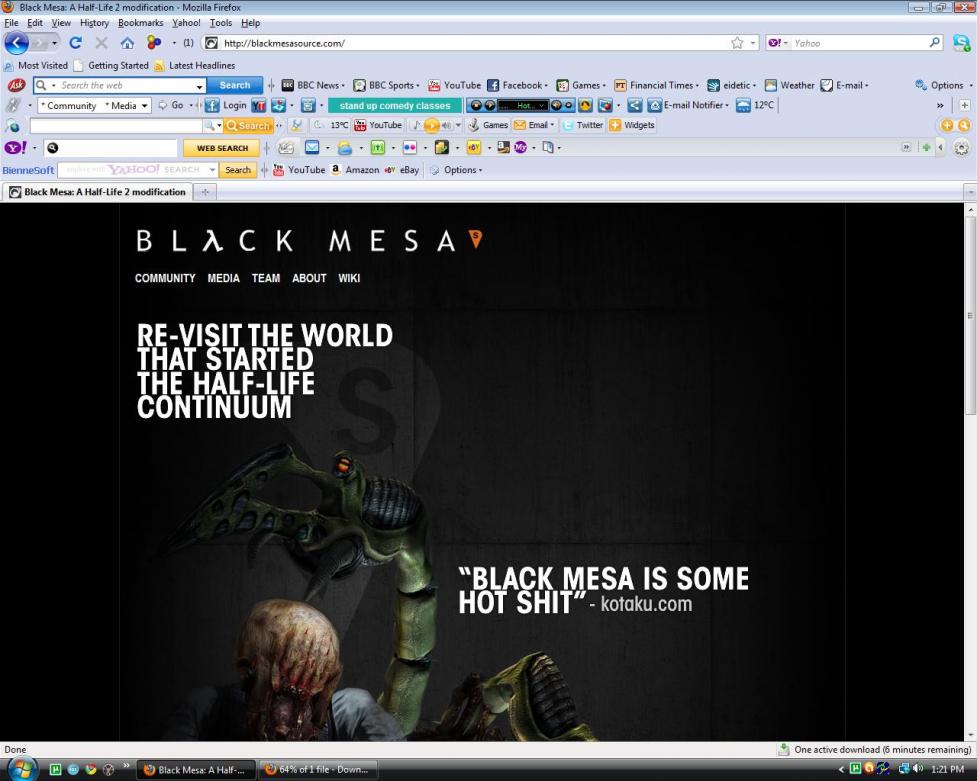Open Amazon from the BienneSoft toolbar

355,170
